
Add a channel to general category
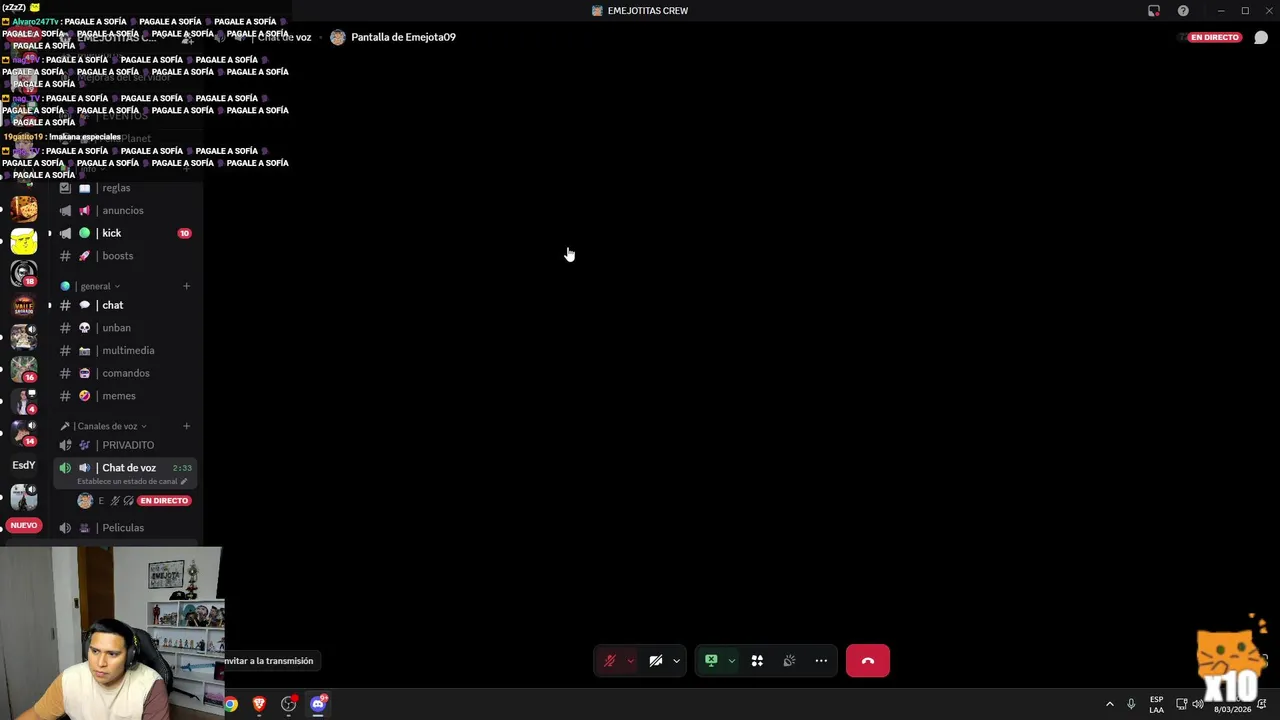[x=186, y=286]
